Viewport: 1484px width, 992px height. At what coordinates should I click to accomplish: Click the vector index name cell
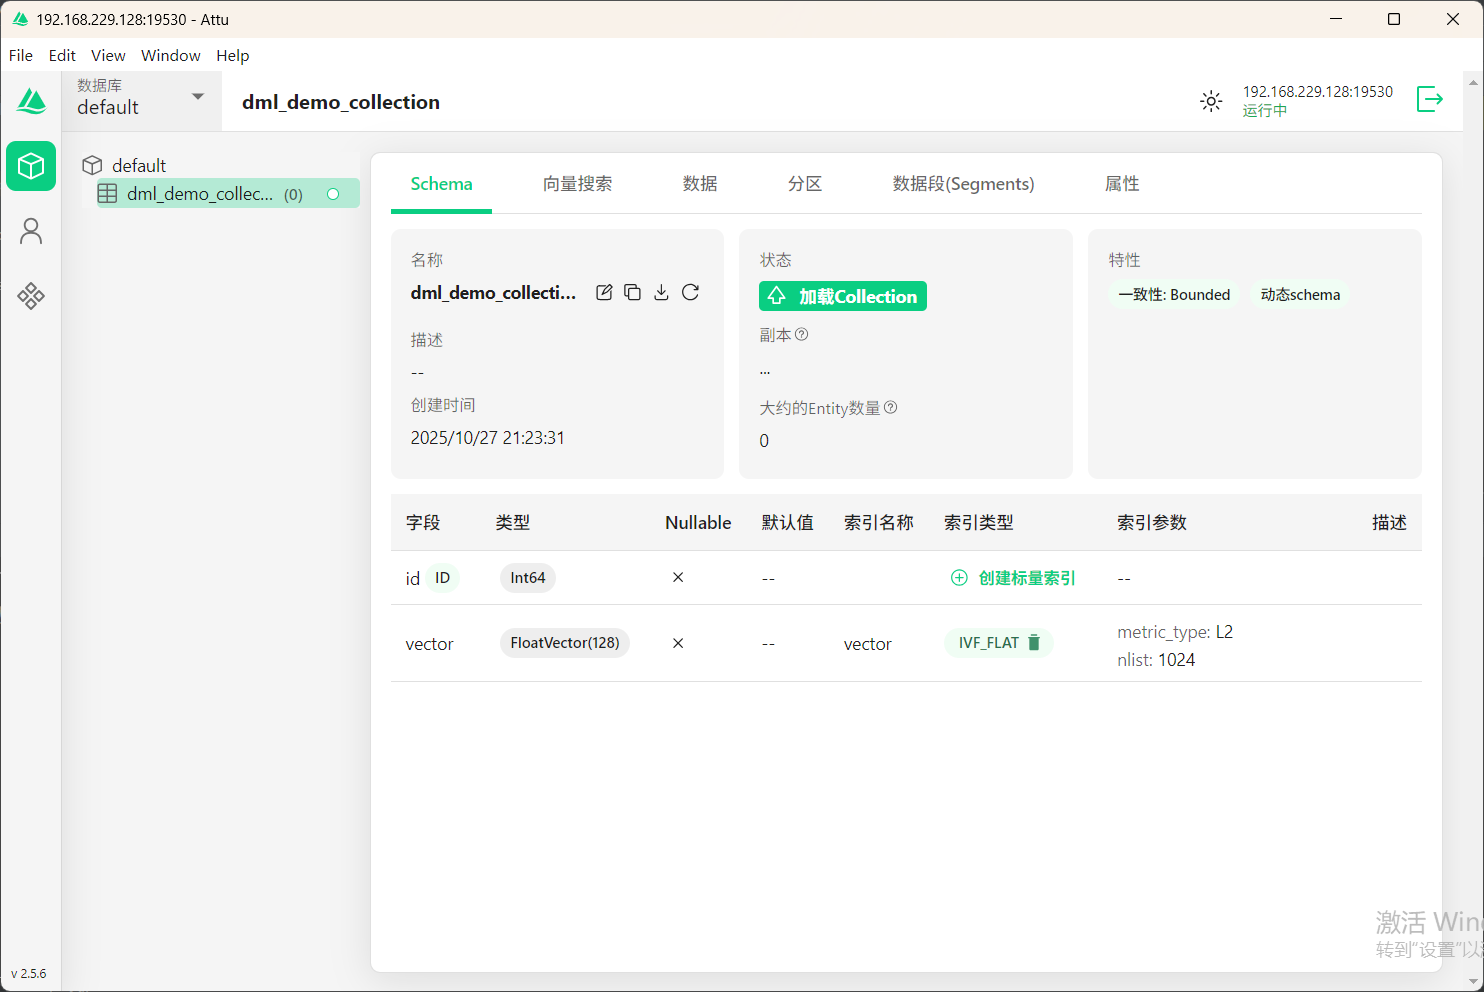pos(867,644)
